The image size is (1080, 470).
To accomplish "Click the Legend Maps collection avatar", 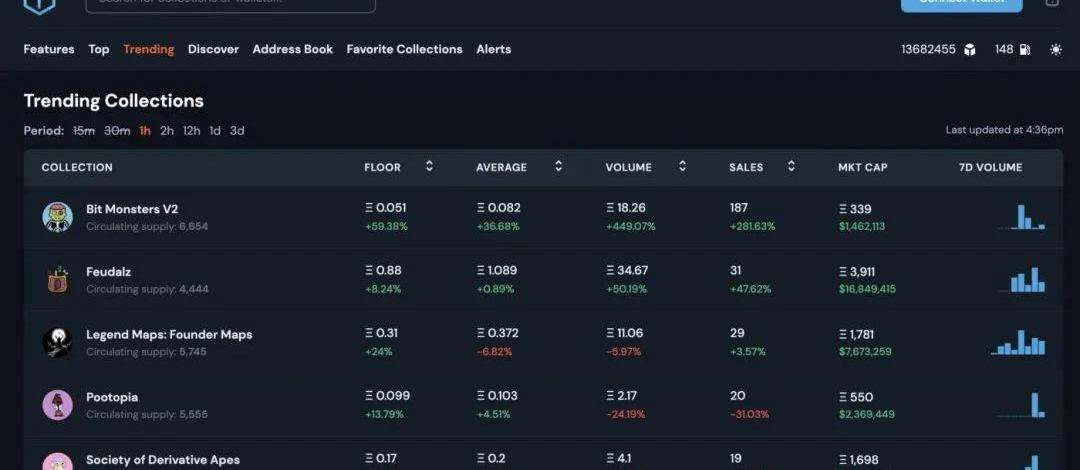I will [57, 342].
